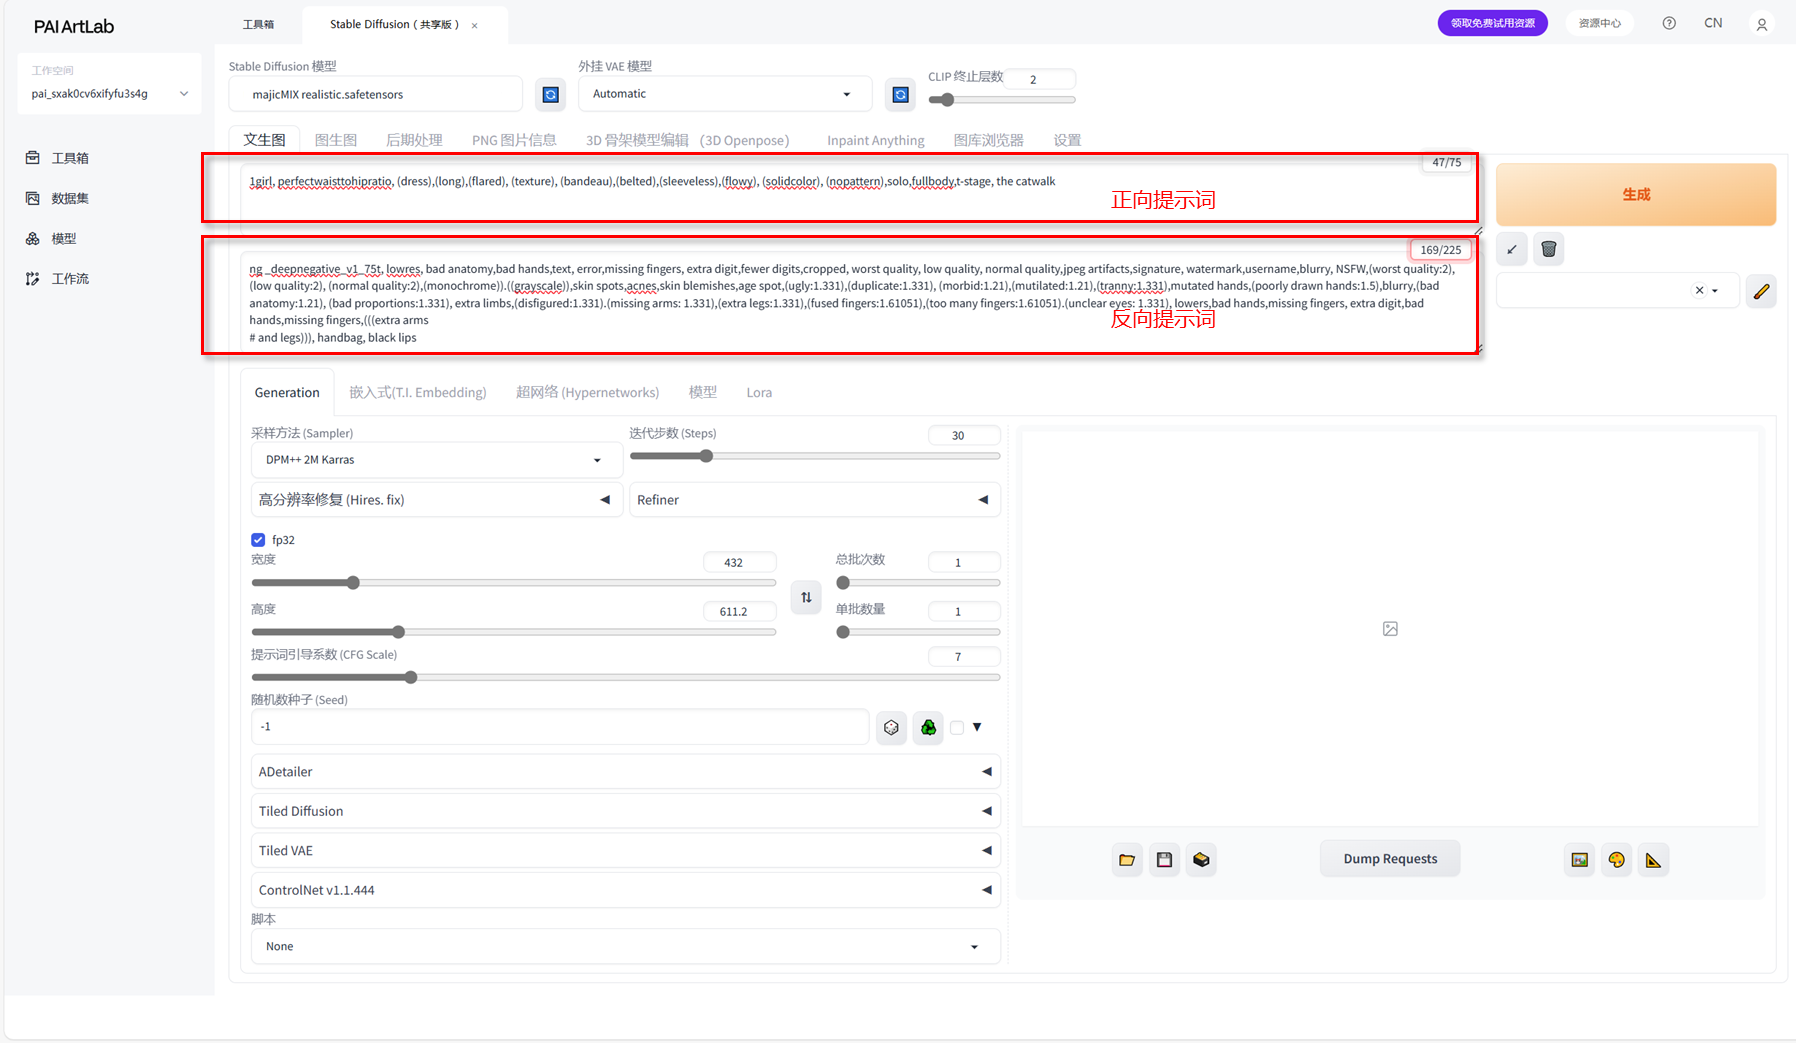This screenshot has width=1796, height=1043.
Task: Open the 资源中心 button
Action: [x=1599, y=23]
